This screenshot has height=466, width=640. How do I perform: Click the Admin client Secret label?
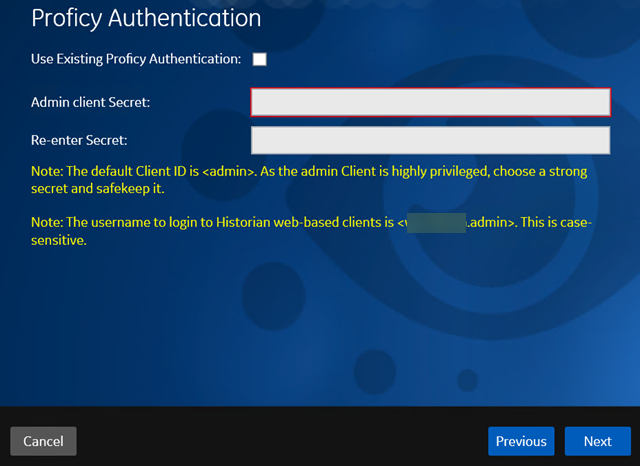pos(91,102)
